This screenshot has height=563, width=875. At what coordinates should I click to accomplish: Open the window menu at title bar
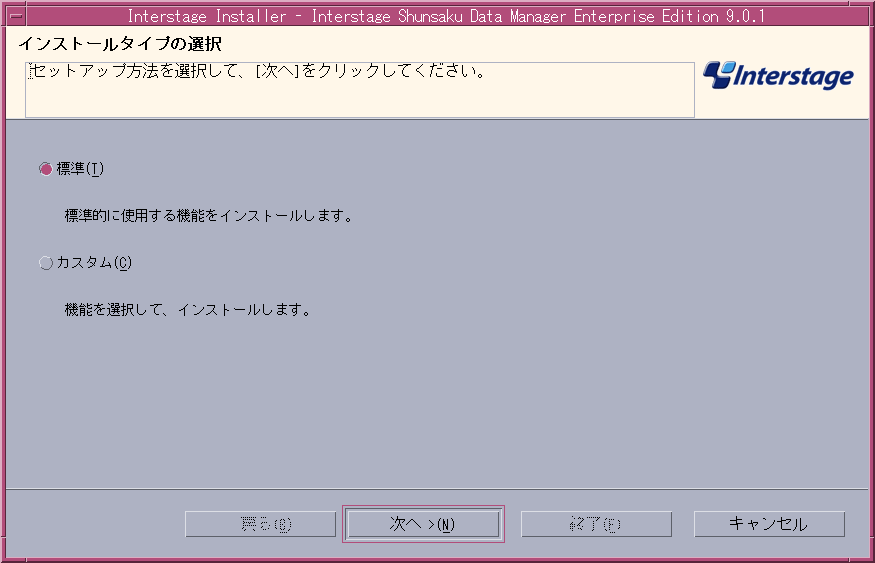[x=16, y=16]
